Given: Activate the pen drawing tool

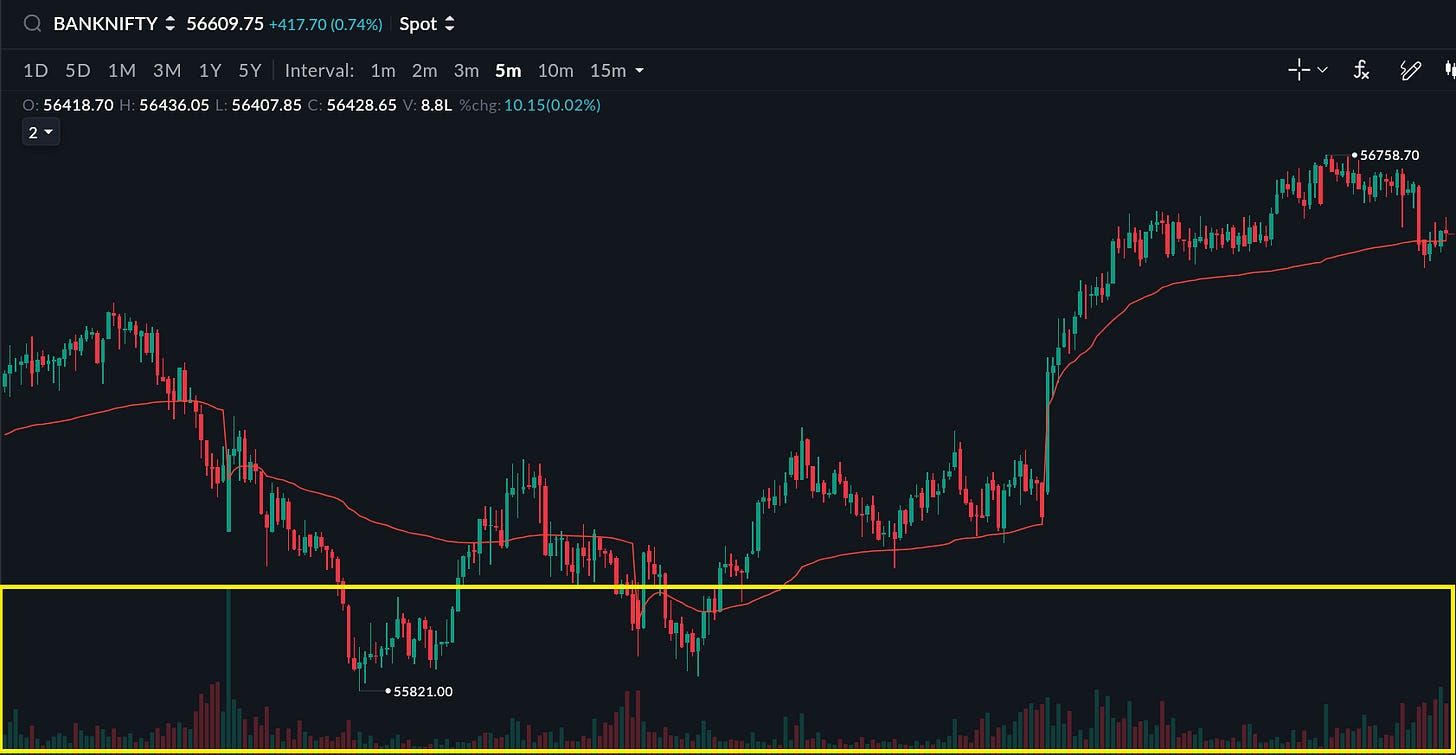Looking at the screenshot, I should click(x=1410, y=70).
